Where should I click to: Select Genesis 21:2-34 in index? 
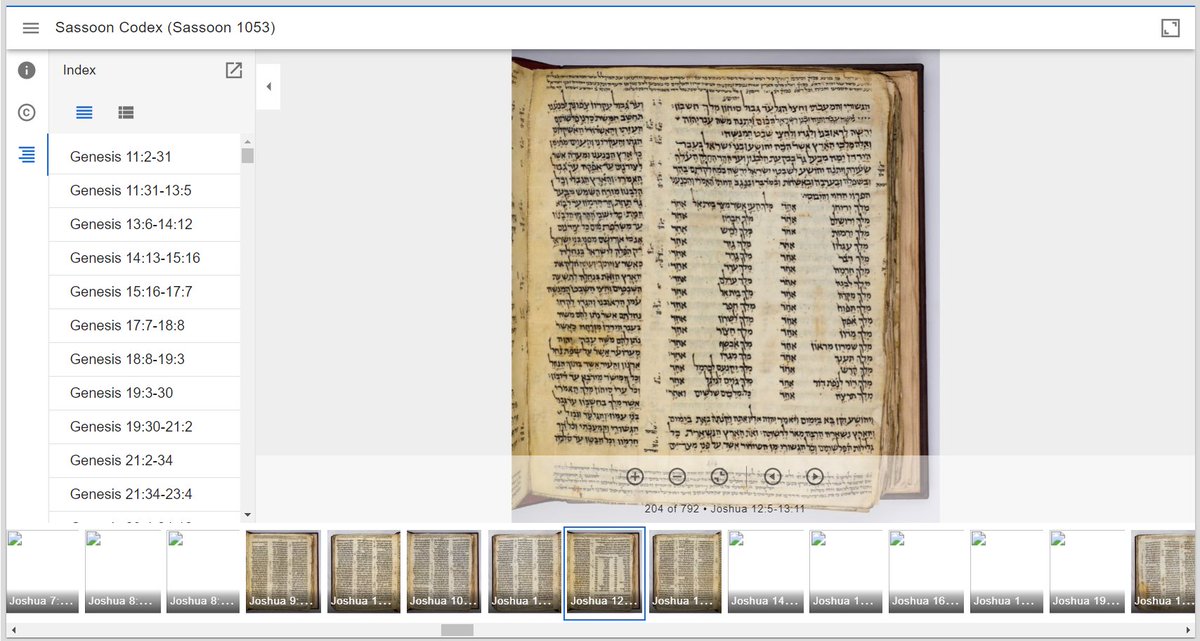pyautogui.click(x=145, y=461)
